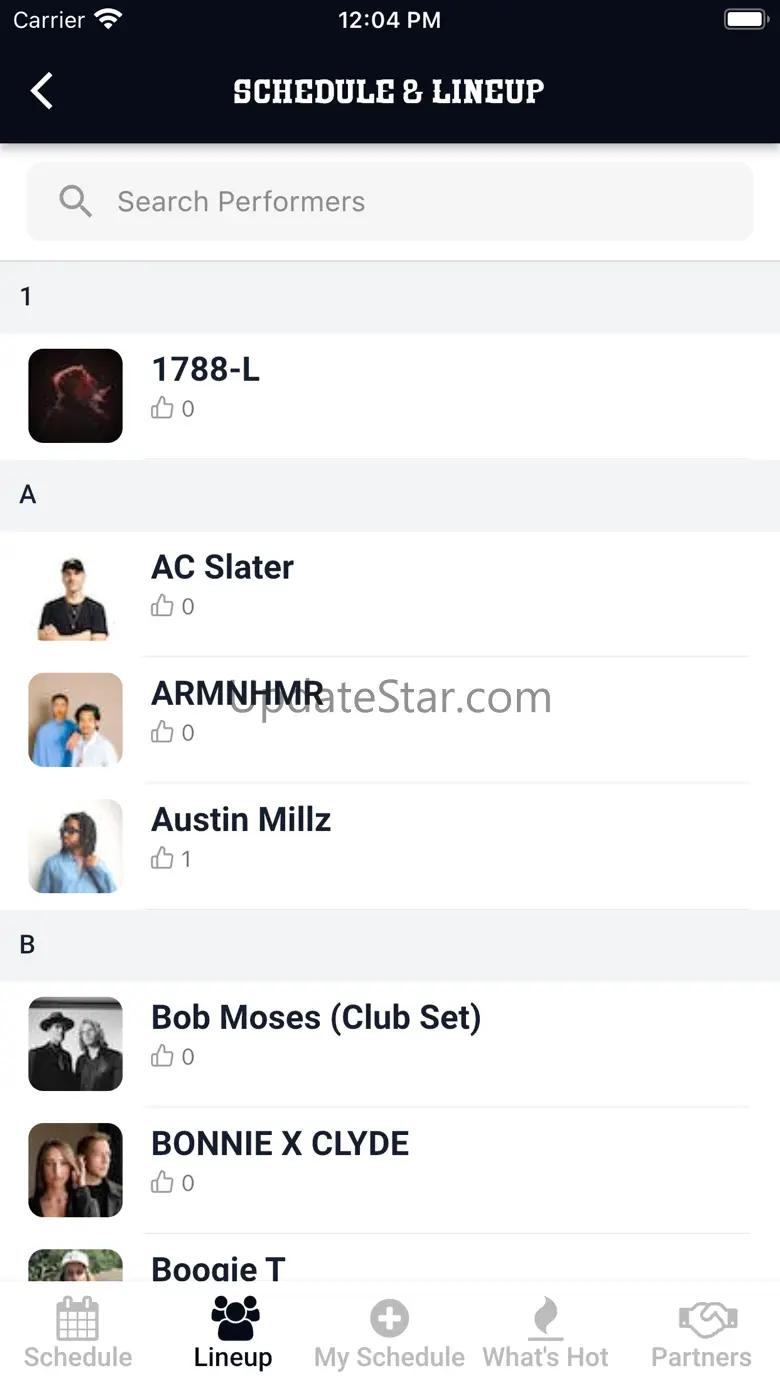Tap thumbs-up under BONNIE X CLYDE
This screenshot has width=780, height=1387.
pyautogui.click(x=162, y=1182)
